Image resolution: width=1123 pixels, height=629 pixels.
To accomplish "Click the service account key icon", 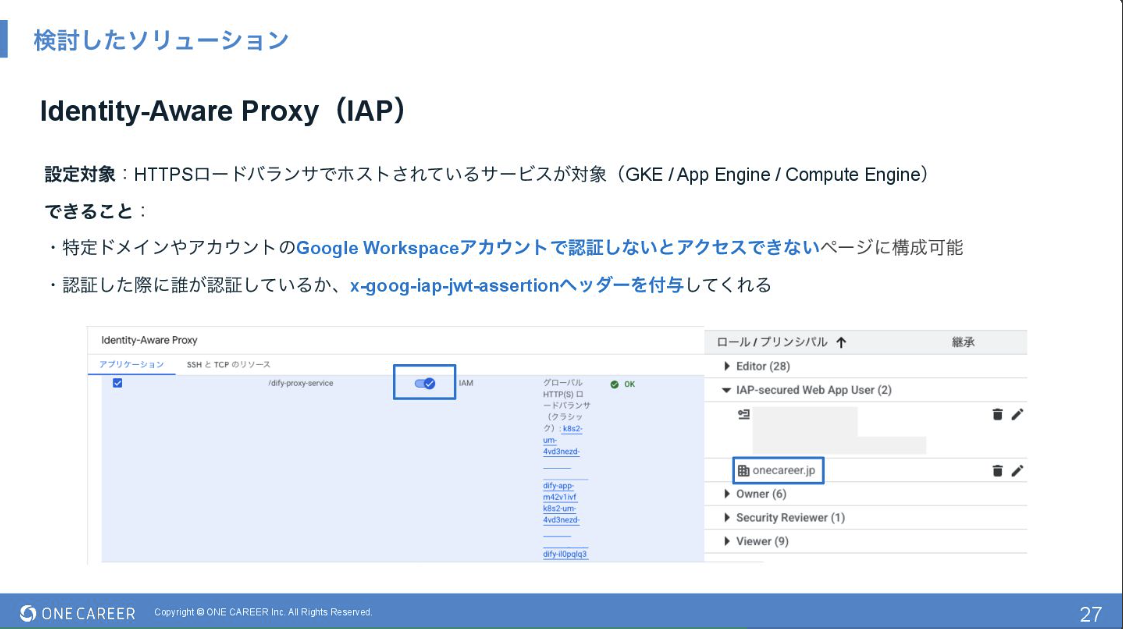I will pos(743,414).
